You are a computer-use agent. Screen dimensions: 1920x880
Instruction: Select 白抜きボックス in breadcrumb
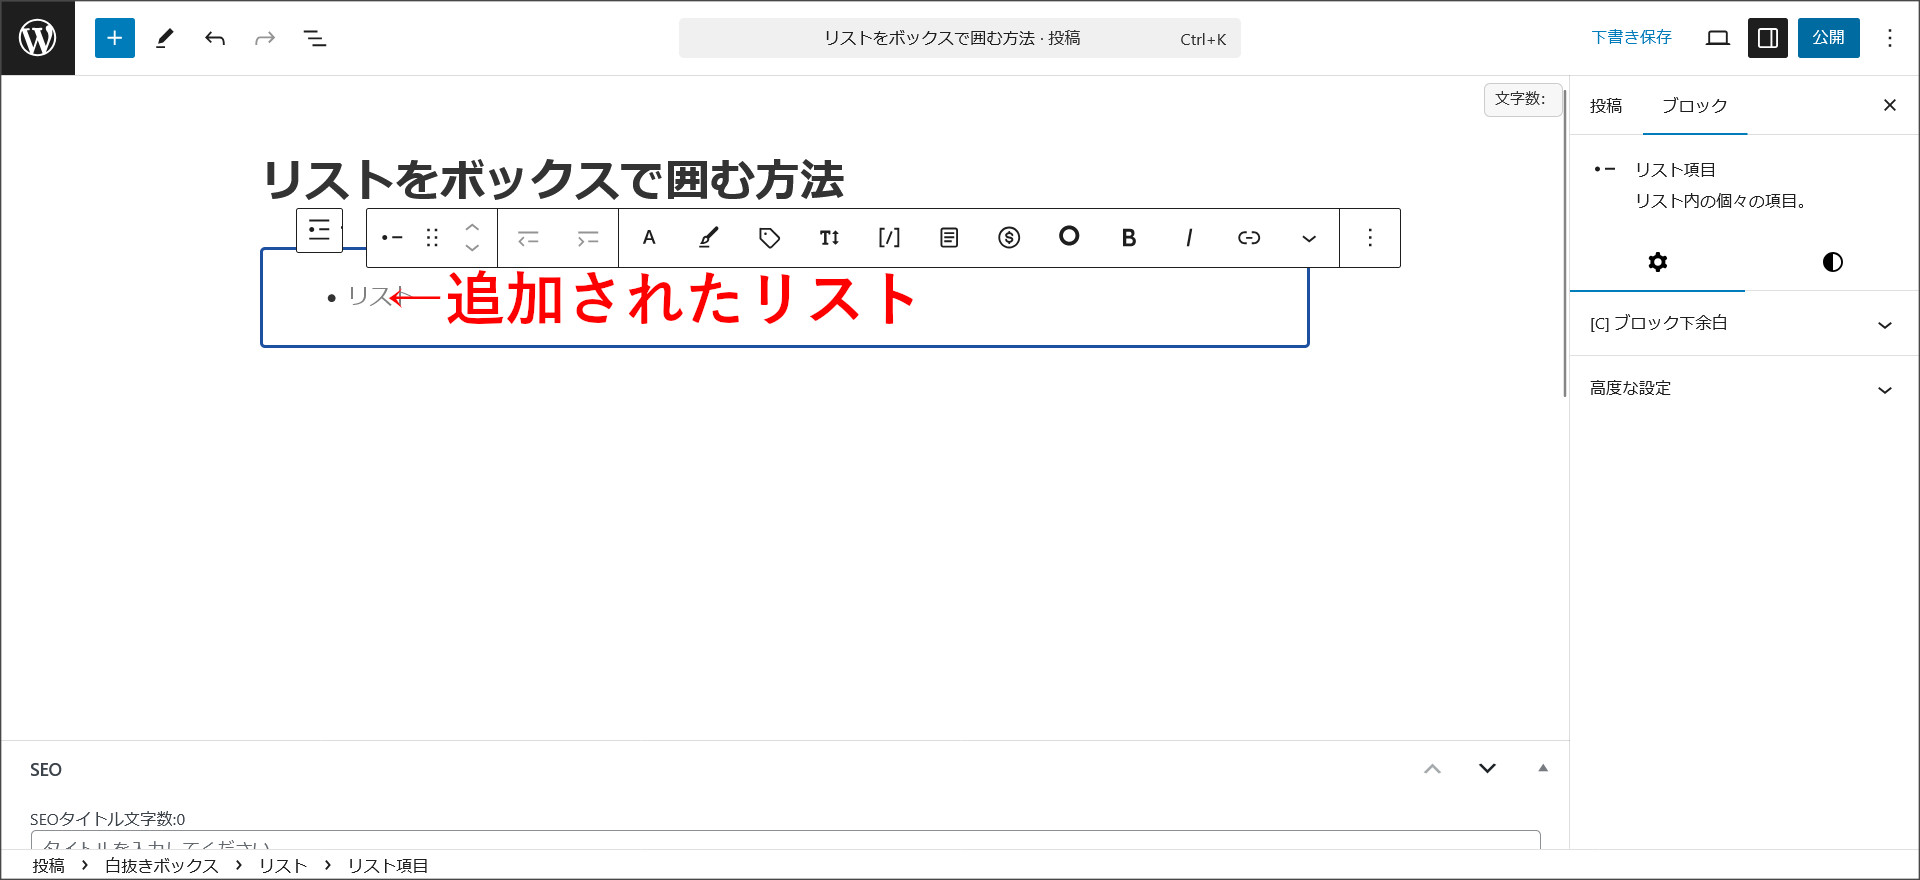coord(162,866)
